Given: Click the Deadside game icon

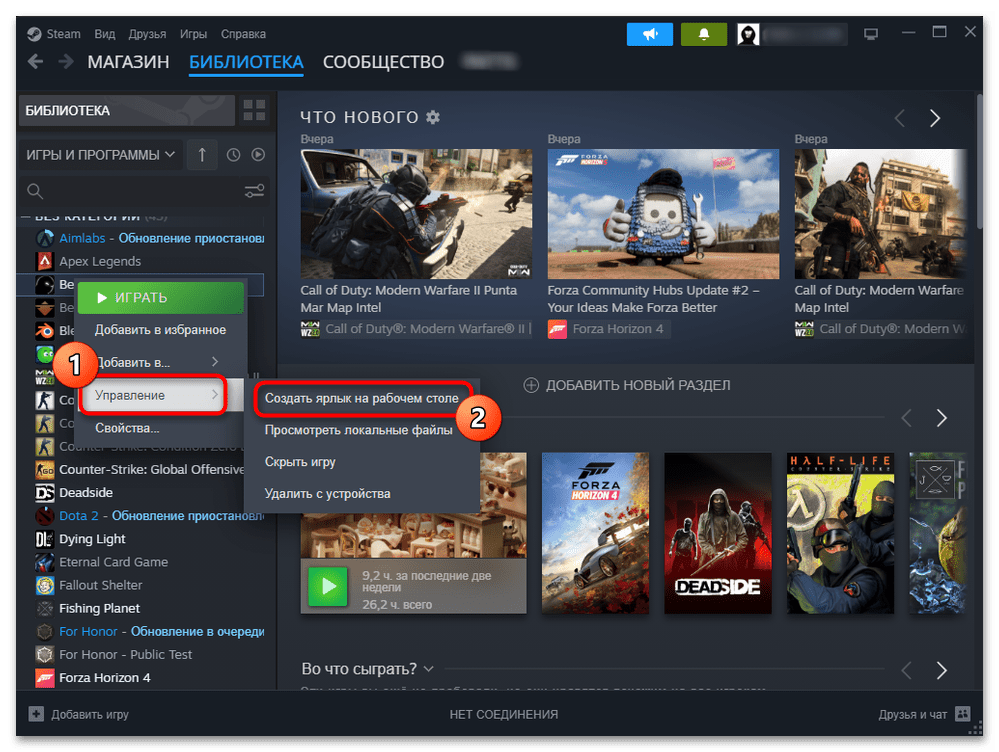Looking at the screenshot, I should click(x=45, y=493).
